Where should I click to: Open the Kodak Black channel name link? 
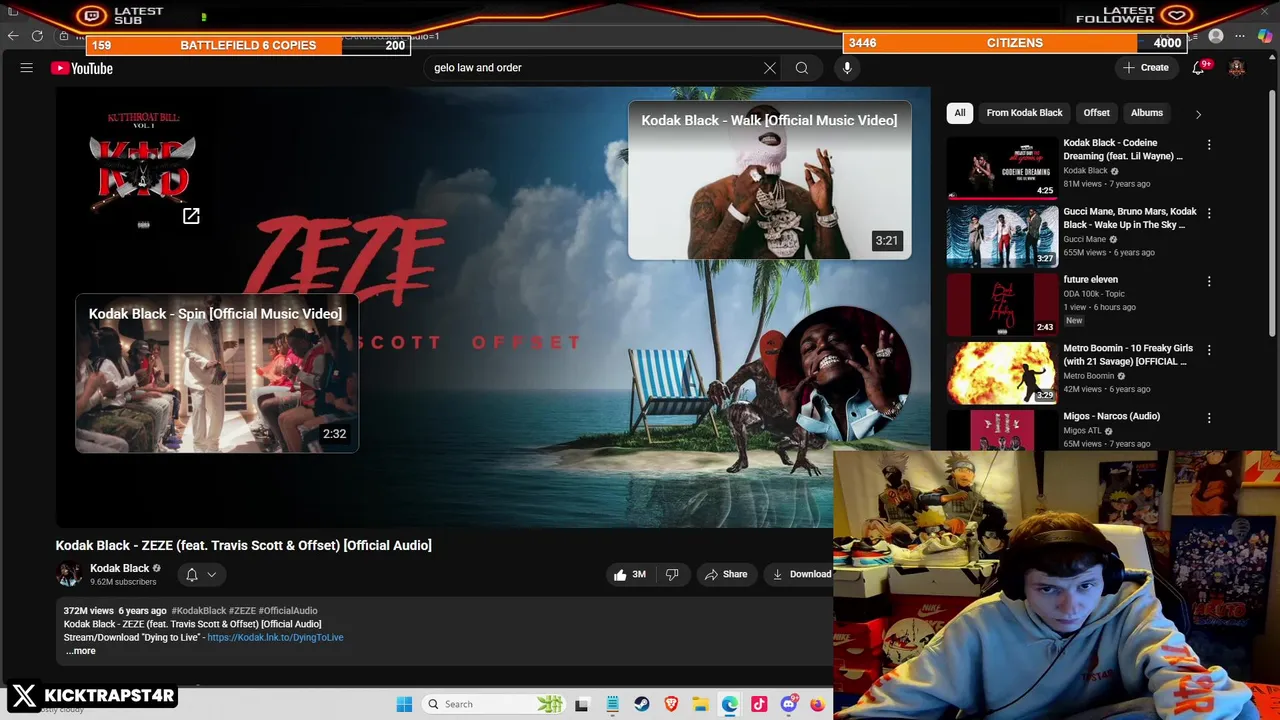point(119,568)
